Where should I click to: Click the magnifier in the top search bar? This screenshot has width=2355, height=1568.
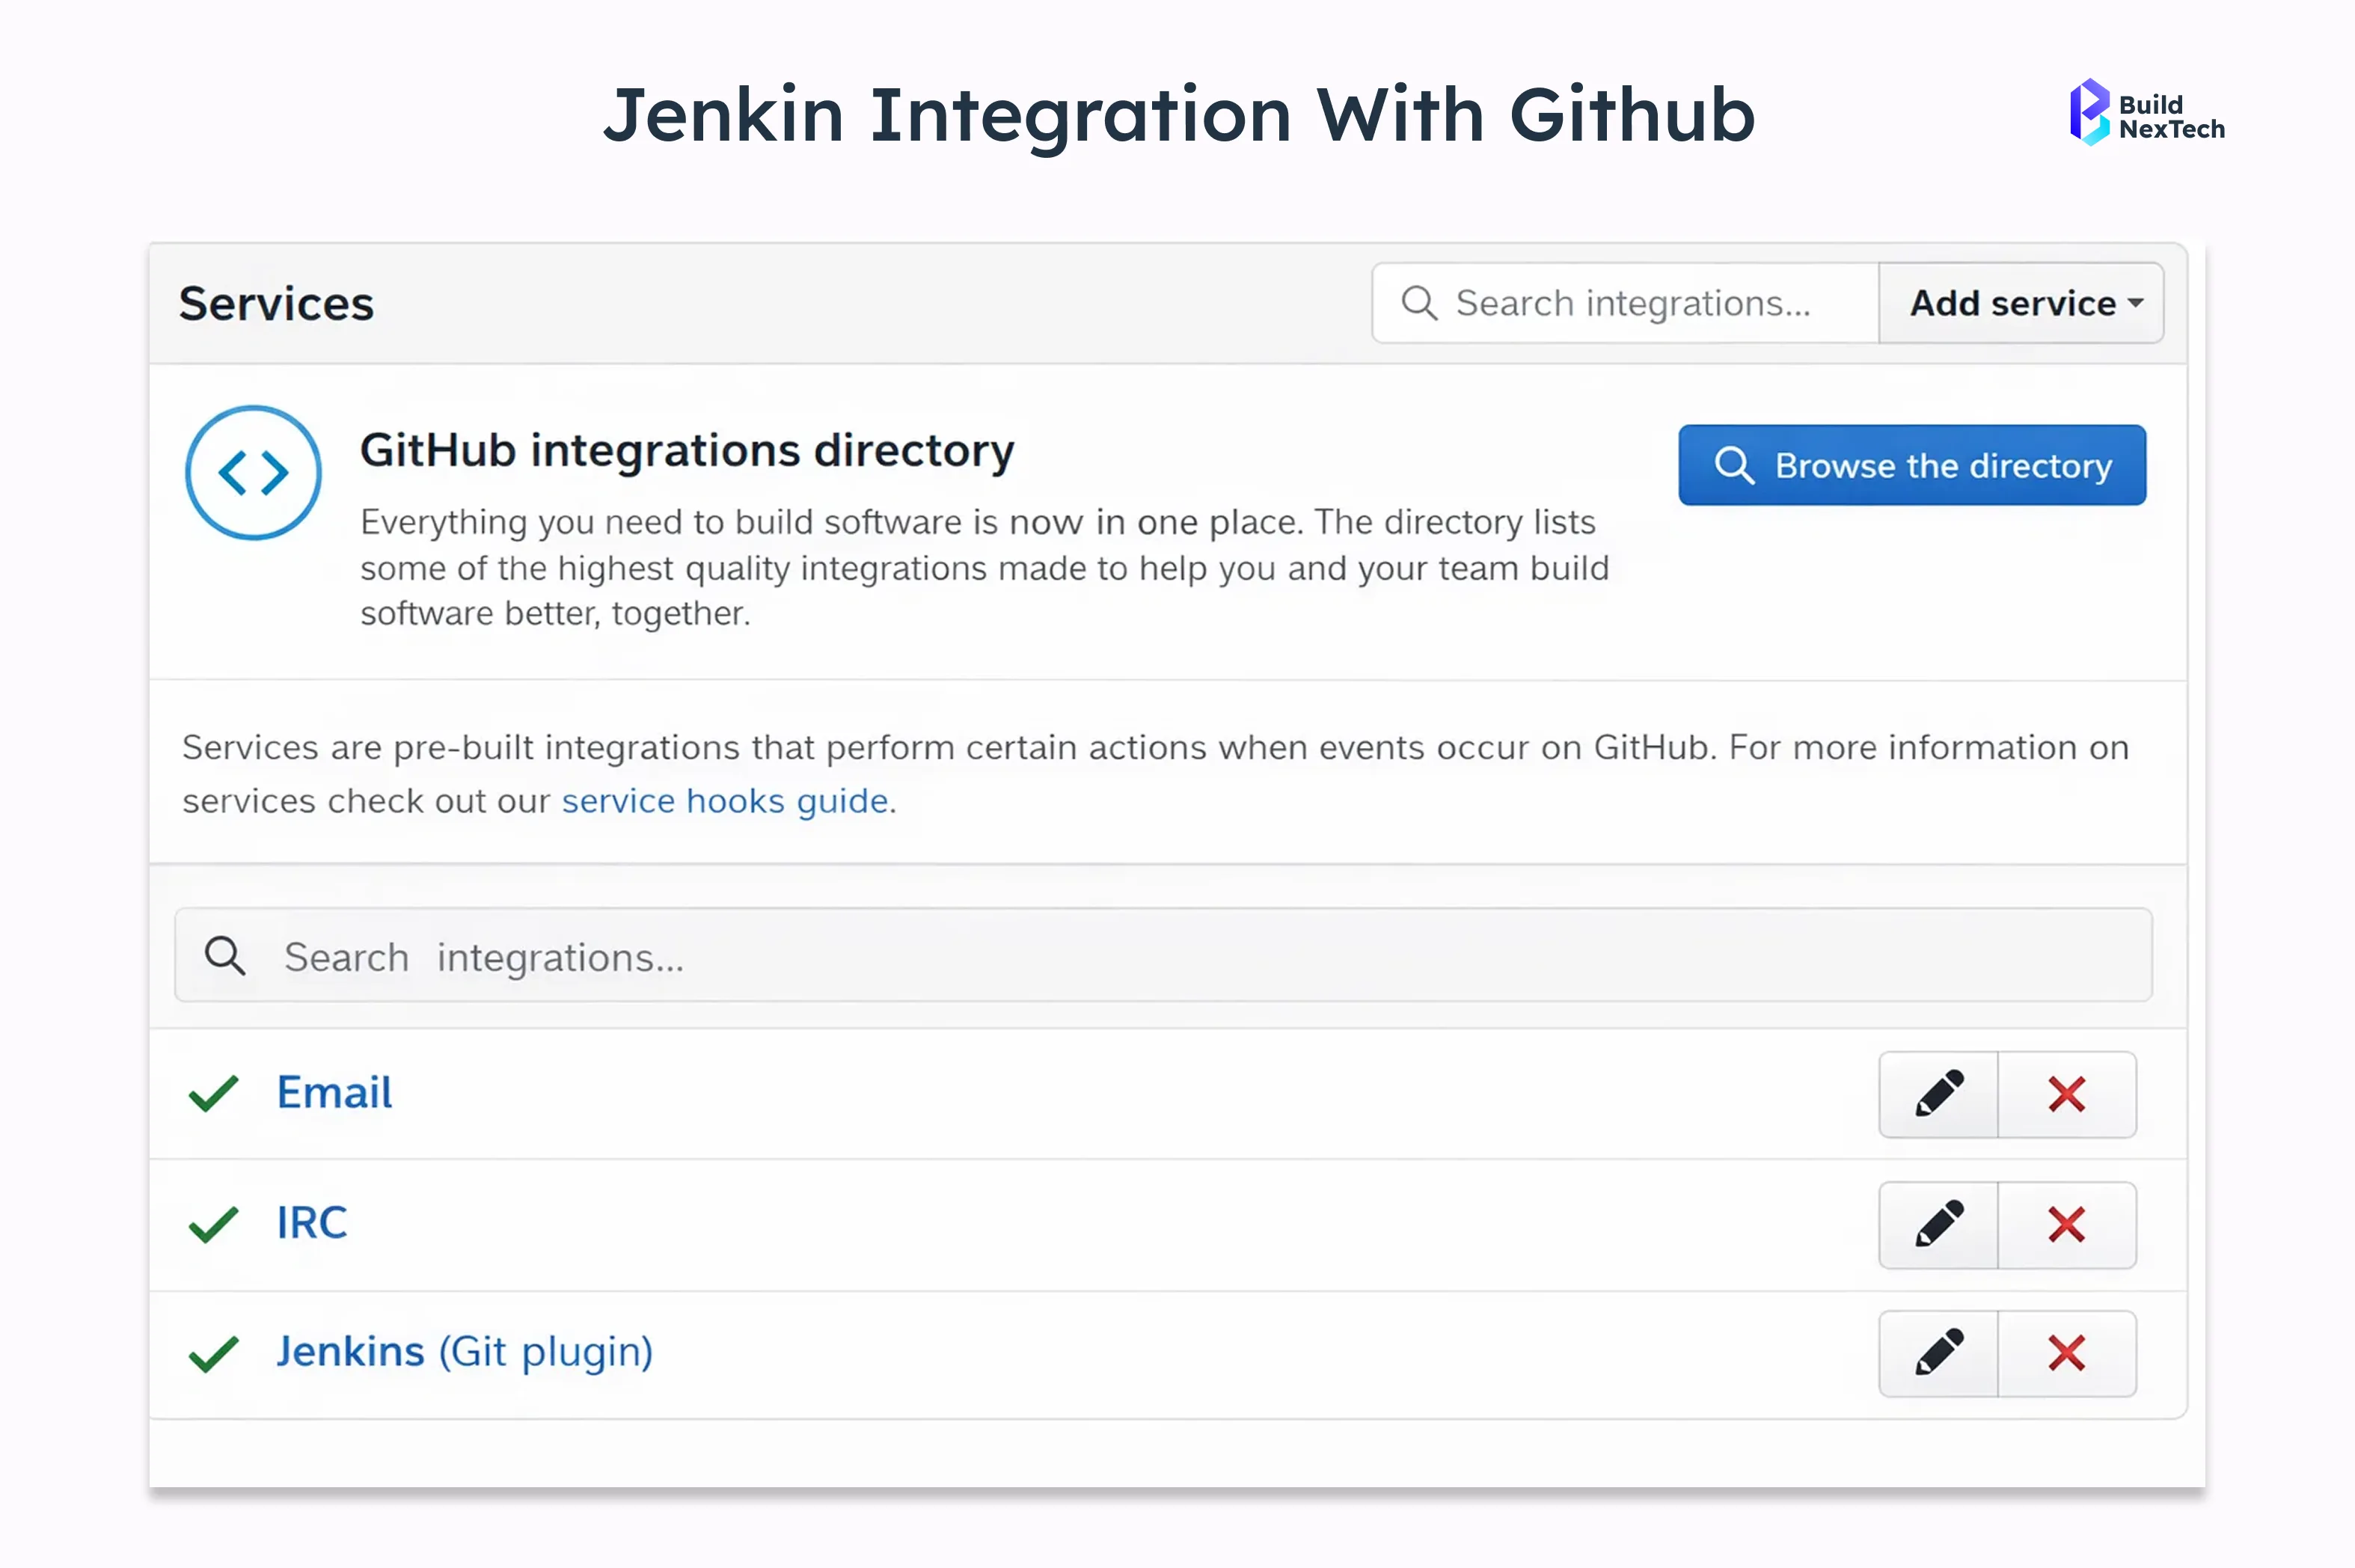point(1419,302)
